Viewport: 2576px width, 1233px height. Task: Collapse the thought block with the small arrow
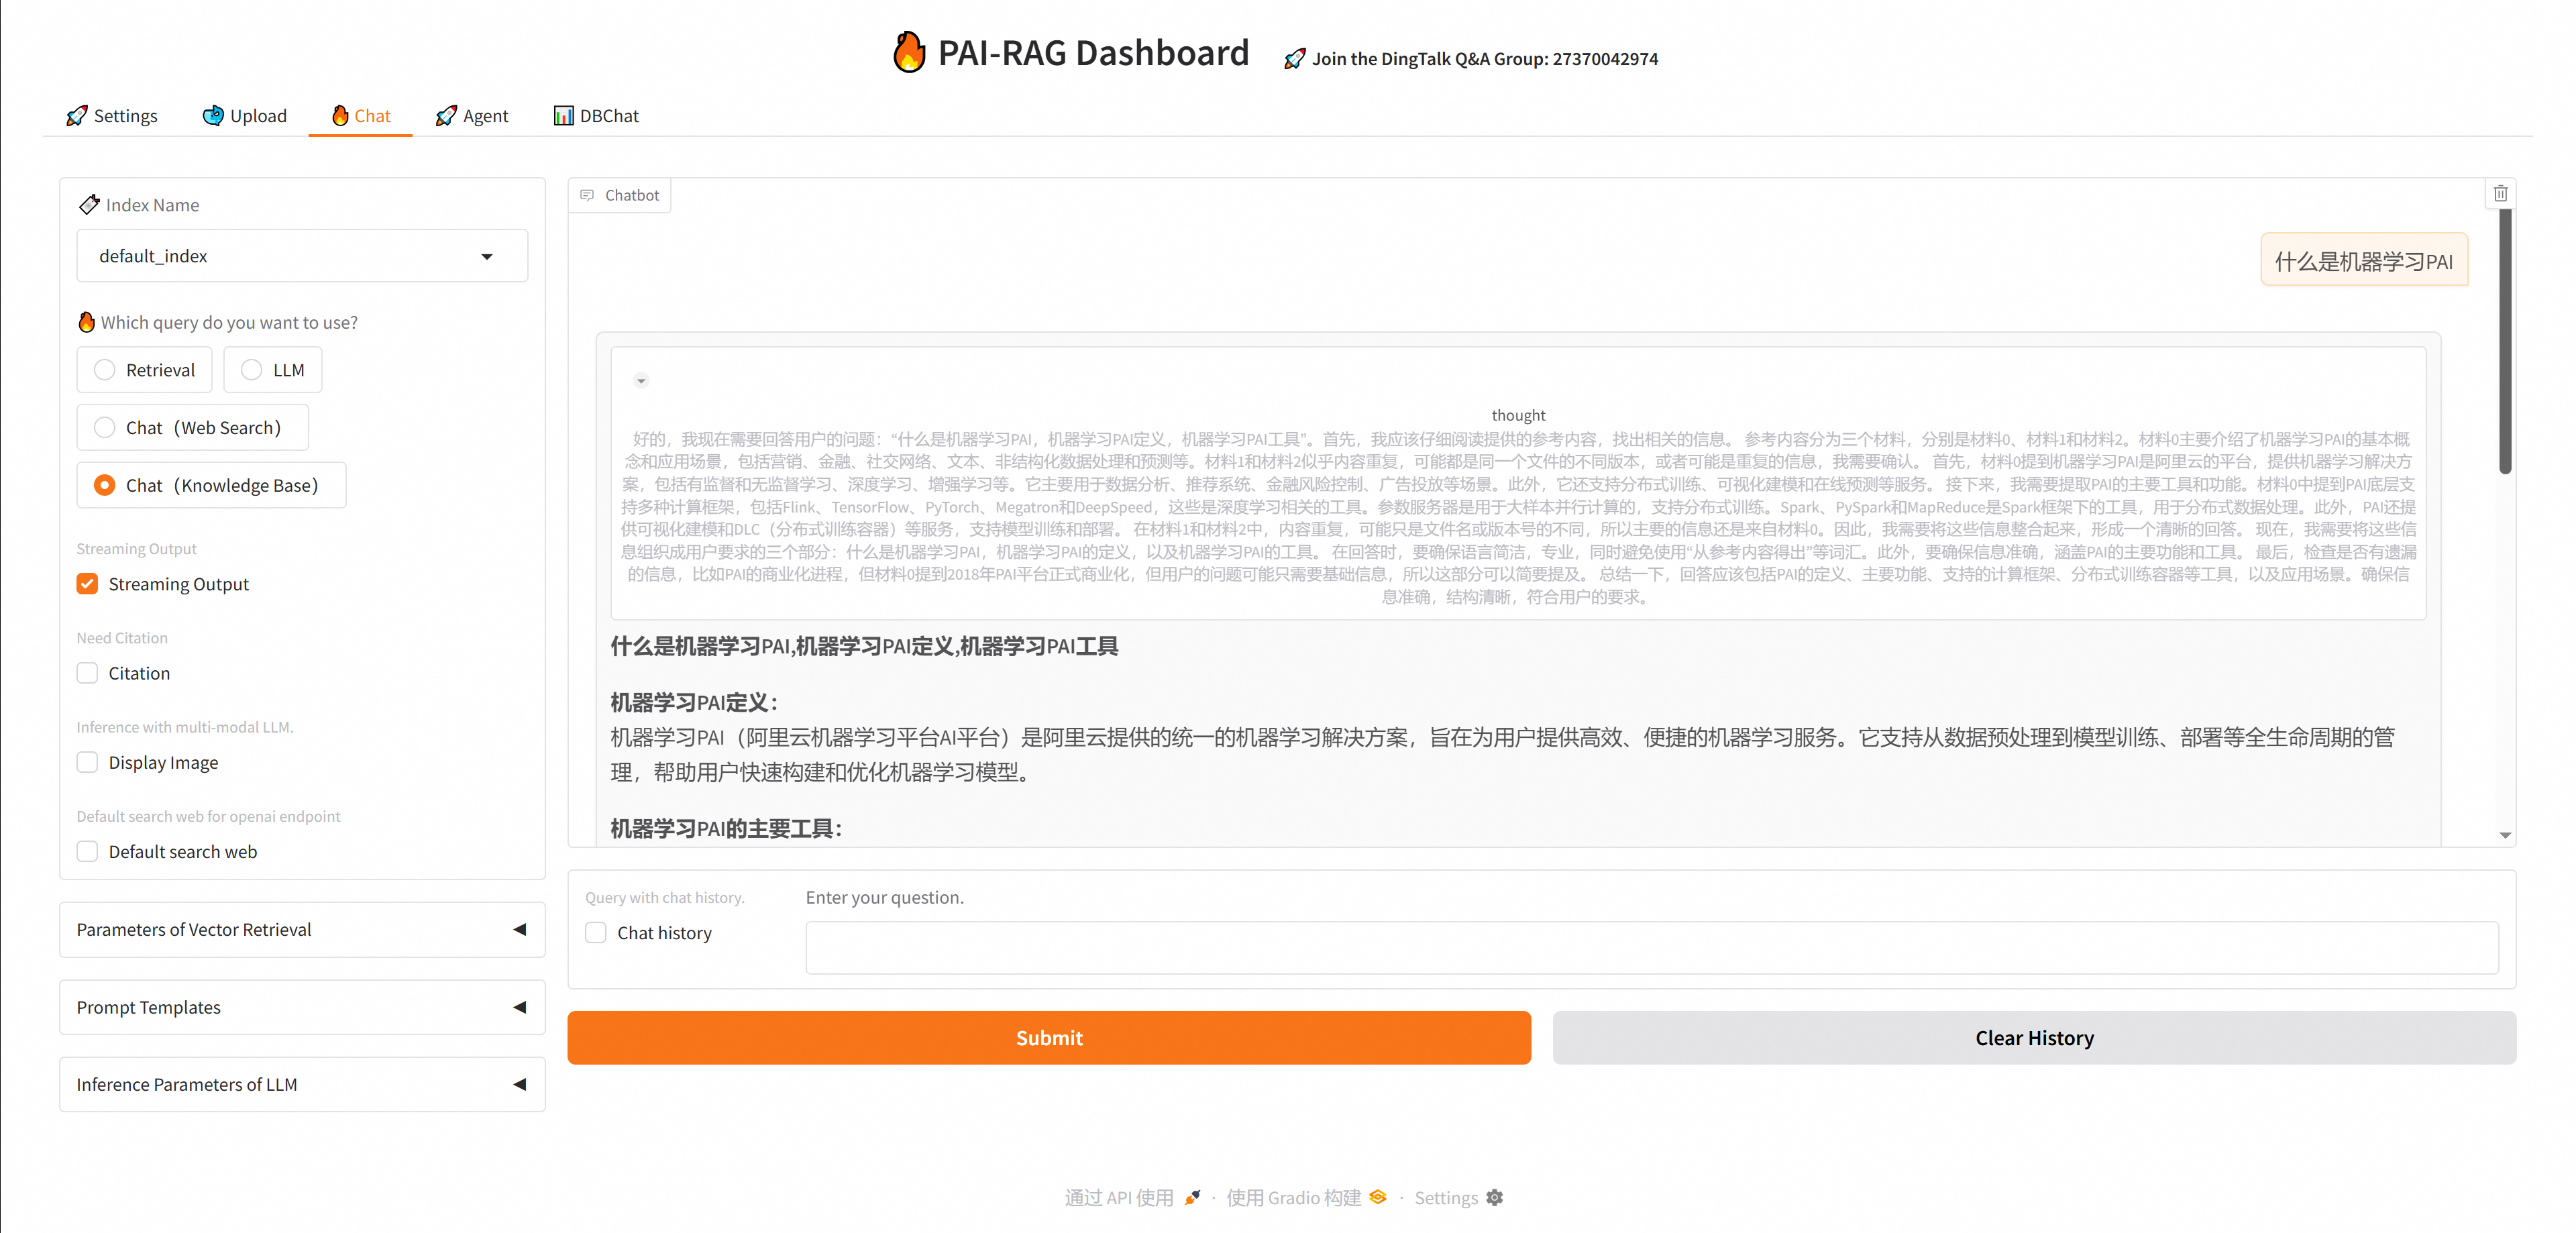(641, 380)
